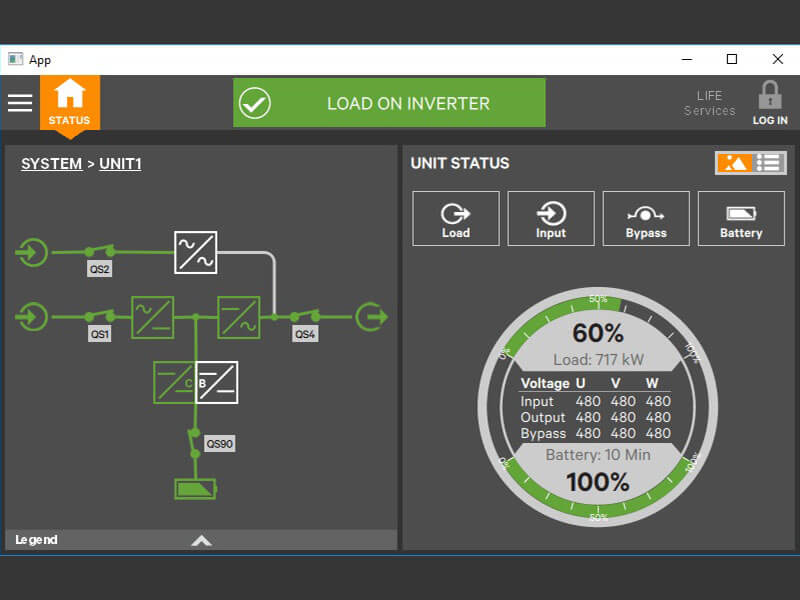Show the Bypass measurements
The height and width of the screenshot is (600, 800).
(x=646, y=219)
